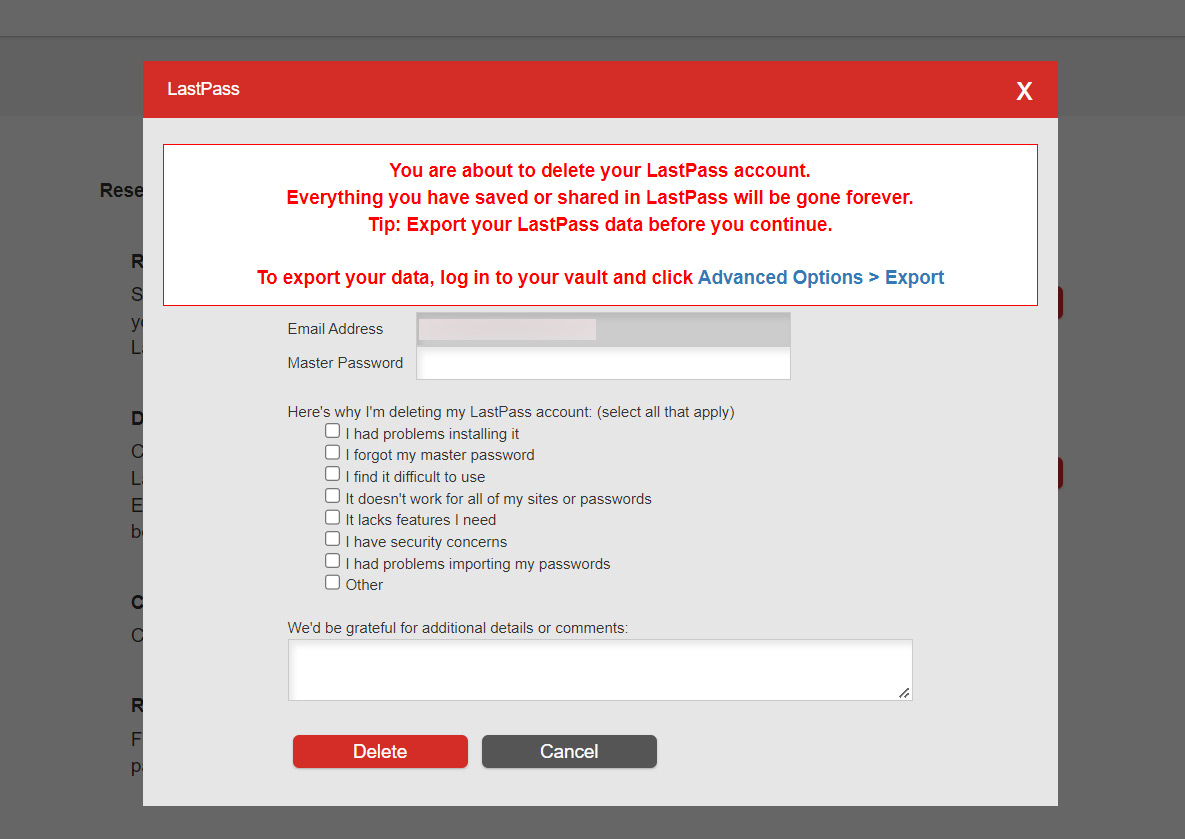Screen dimensions: 1185x839
Task: Click the 'Everything you have saved' warning line
Action: pyautogui.click(x=600, y=197)
